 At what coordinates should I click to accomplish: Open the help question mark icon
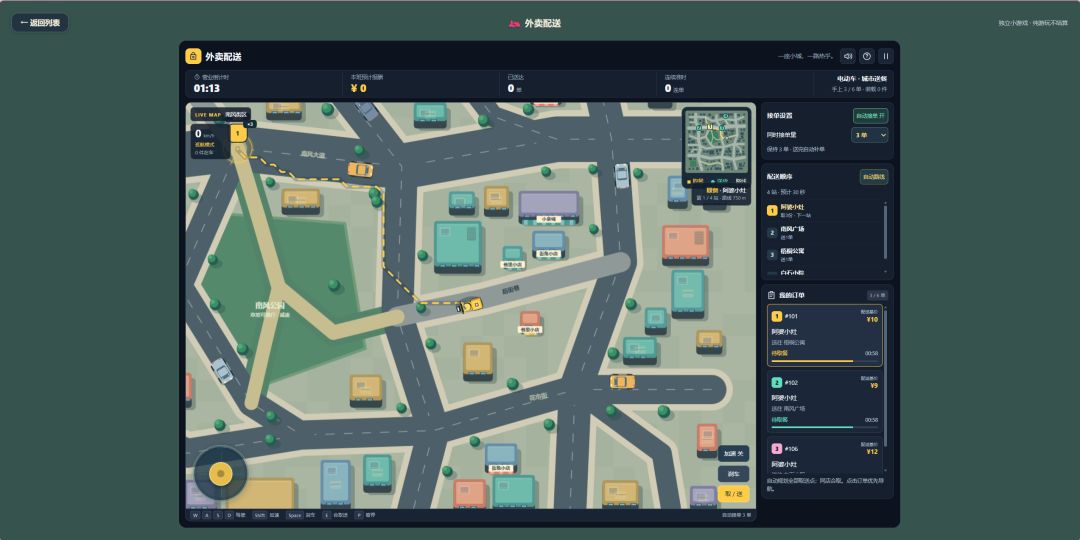click(866, 56)
